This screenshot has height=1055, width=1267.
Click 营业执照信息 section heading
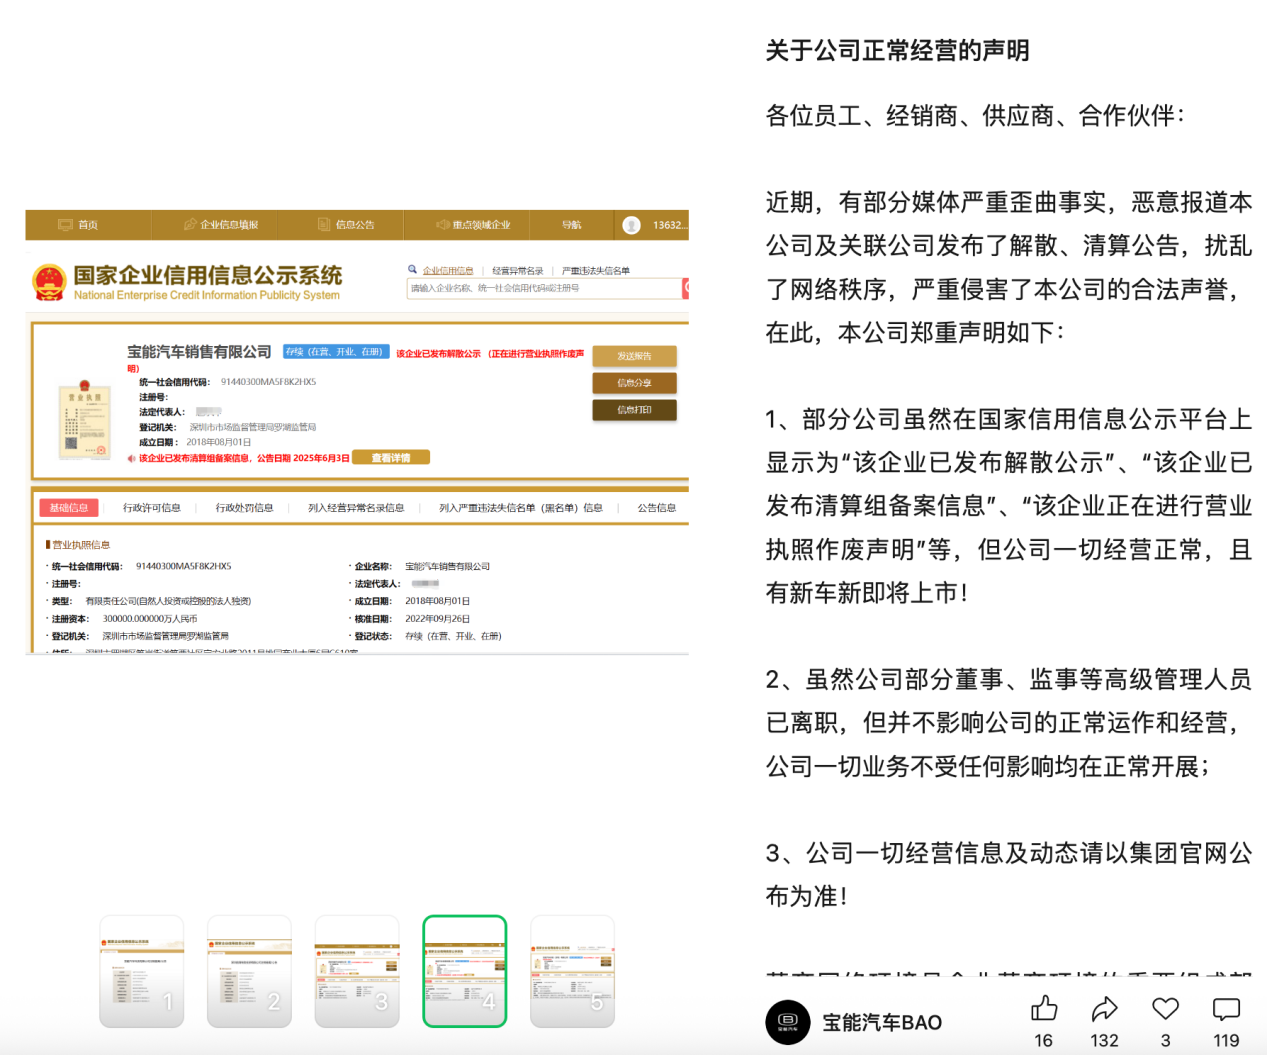coord(80,545)
